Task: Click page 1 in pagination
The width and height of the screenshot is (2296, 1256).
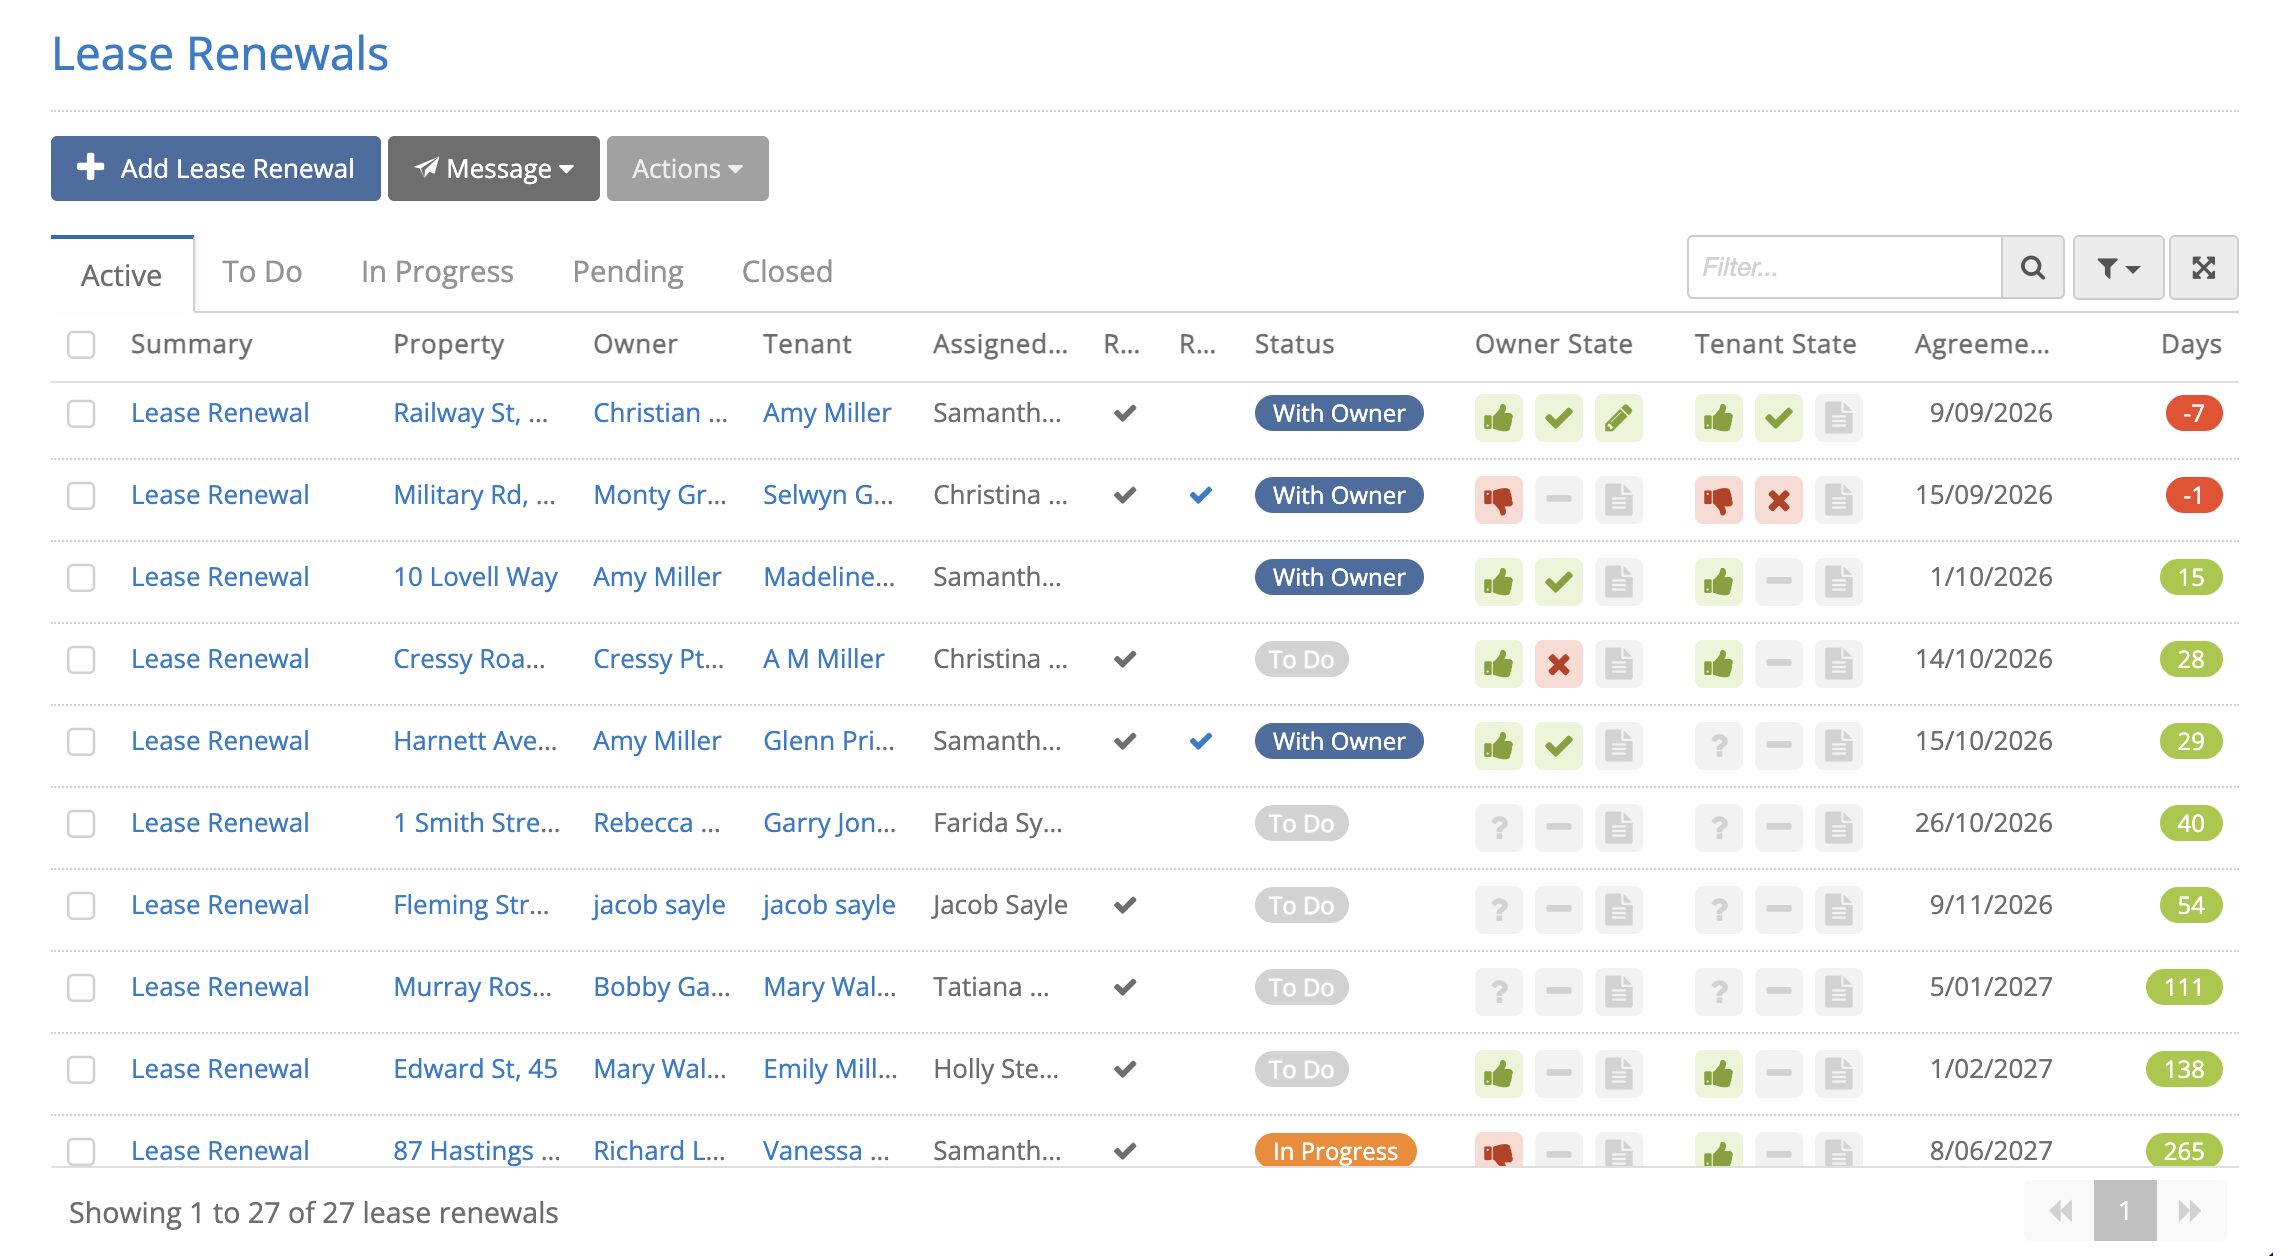Action: coord(2125,1211)
